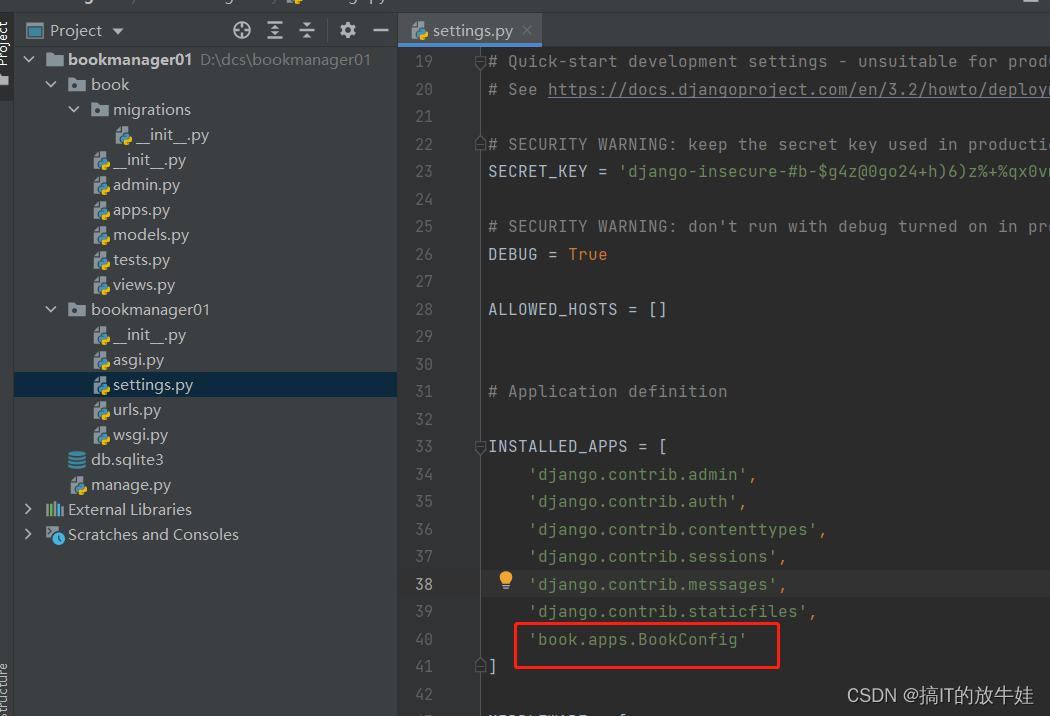
Task: Click the Scratches and Consoles icon
Action: [x=55, y=534]
